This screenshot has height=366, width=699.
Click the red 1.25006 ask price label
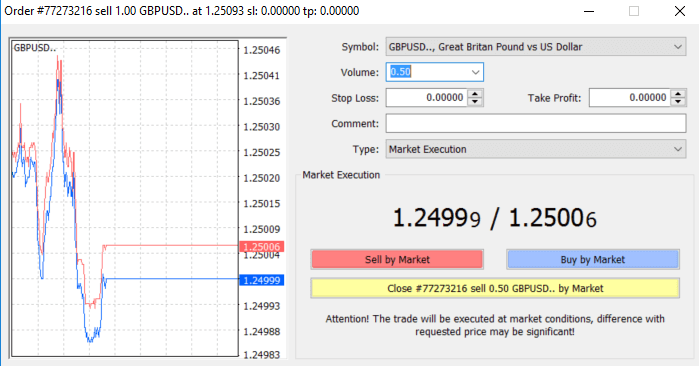(x=262, y=247)
